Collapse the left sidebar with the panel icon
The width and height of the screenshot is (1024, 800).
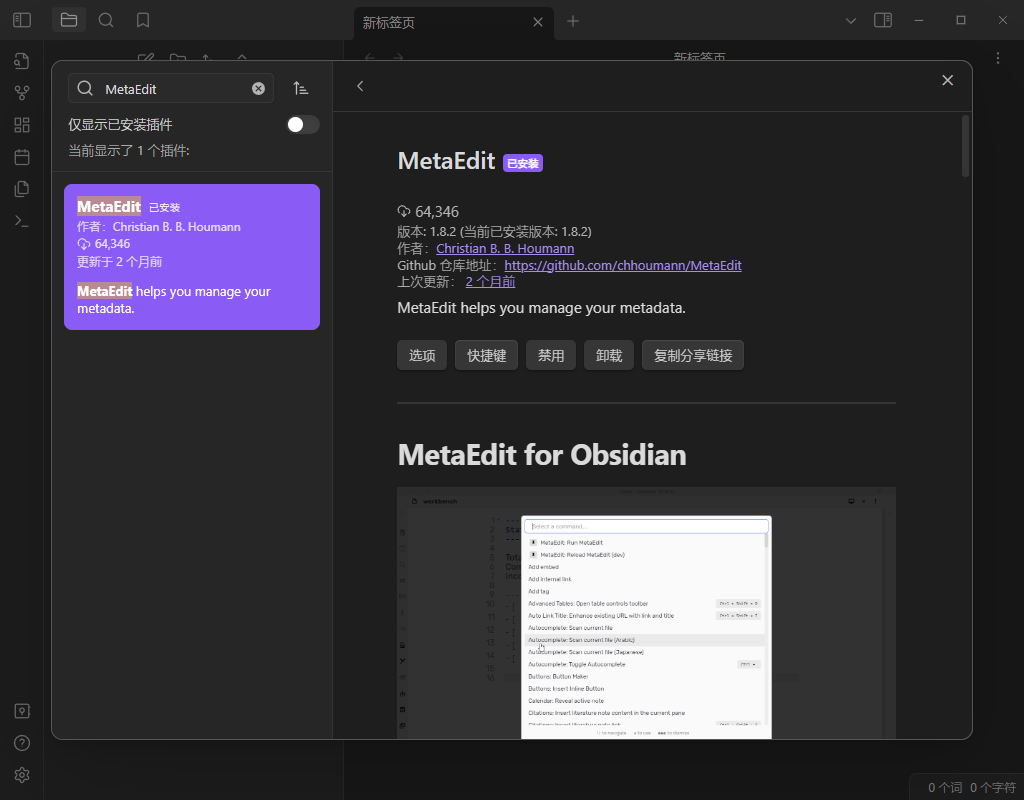click(21, 20)
